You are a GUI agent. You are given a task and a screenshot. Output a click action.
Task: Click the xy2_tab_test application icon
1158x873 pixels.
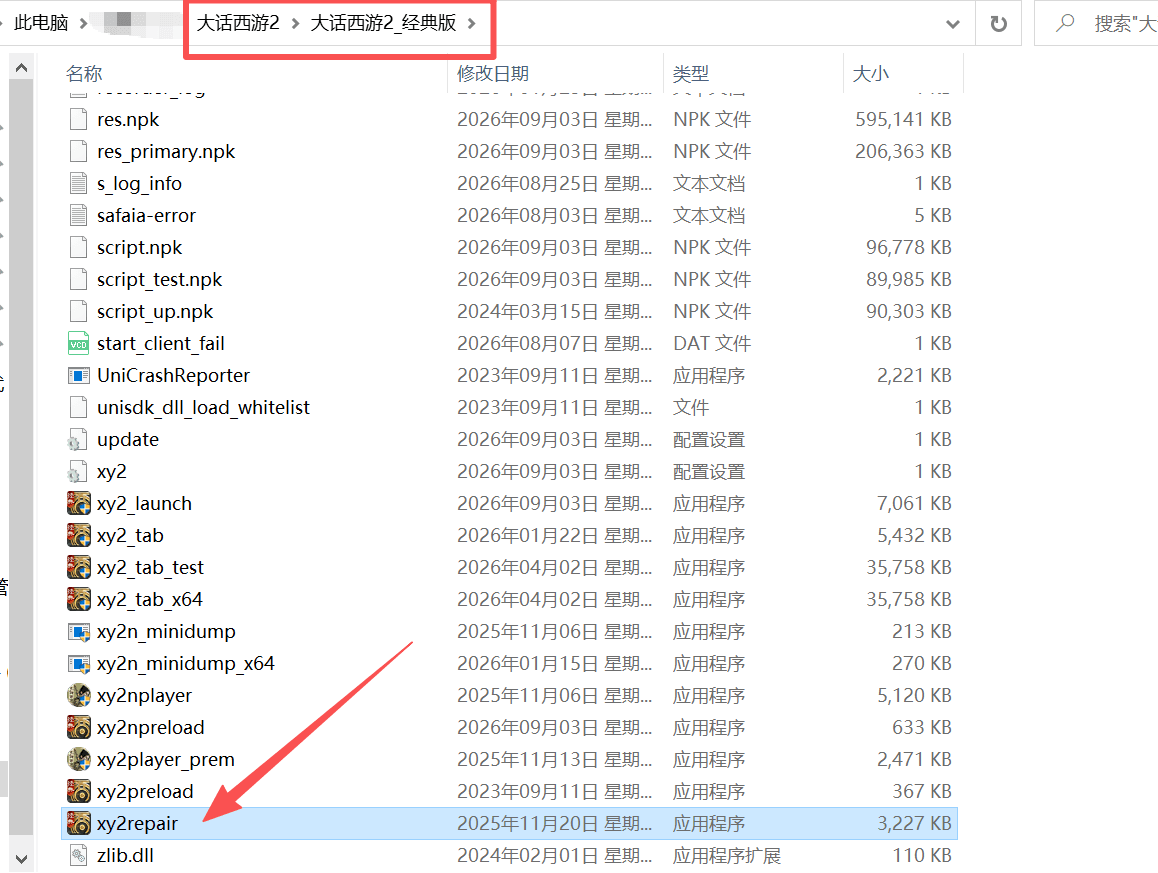click(78, 567)
